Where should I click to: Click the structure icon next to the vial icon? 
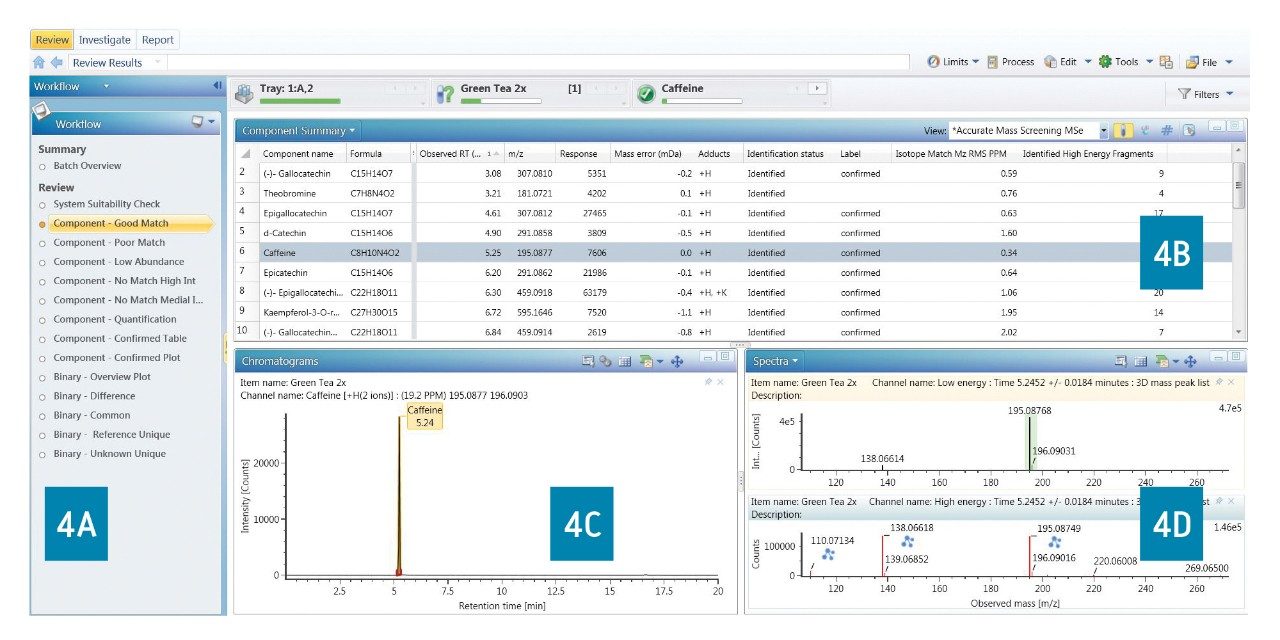[x=1145, y=130]
